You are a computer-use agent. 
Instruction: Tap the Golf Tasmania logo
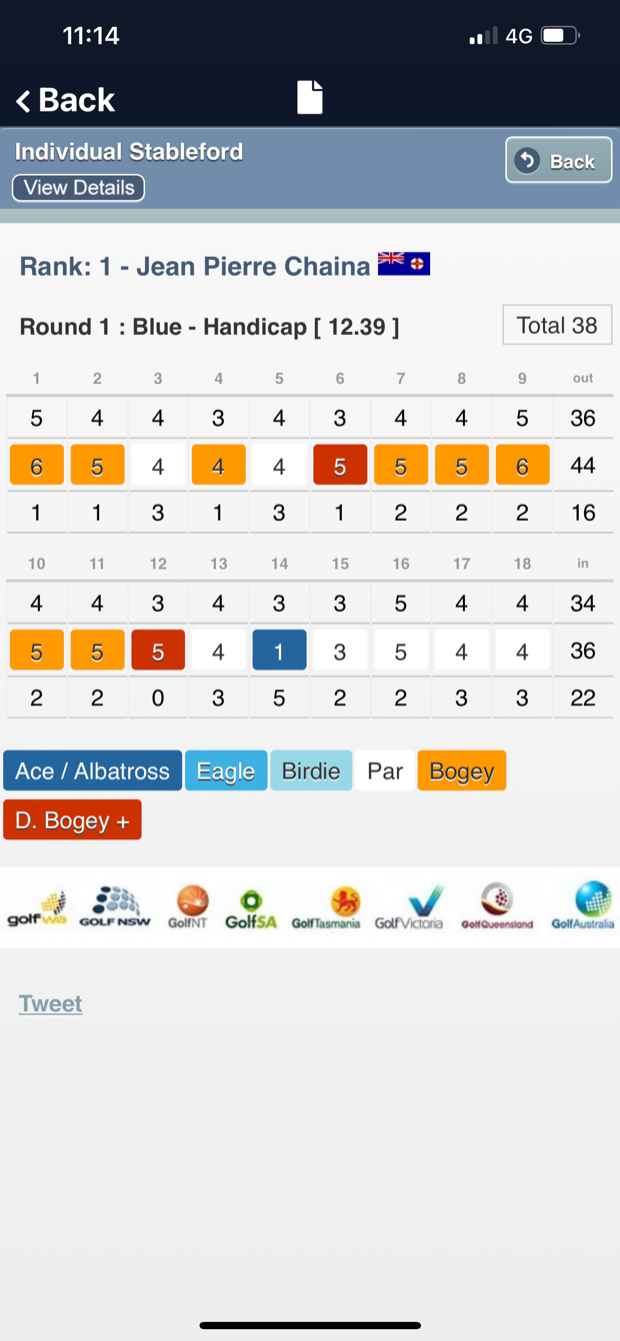pos(326,908)
